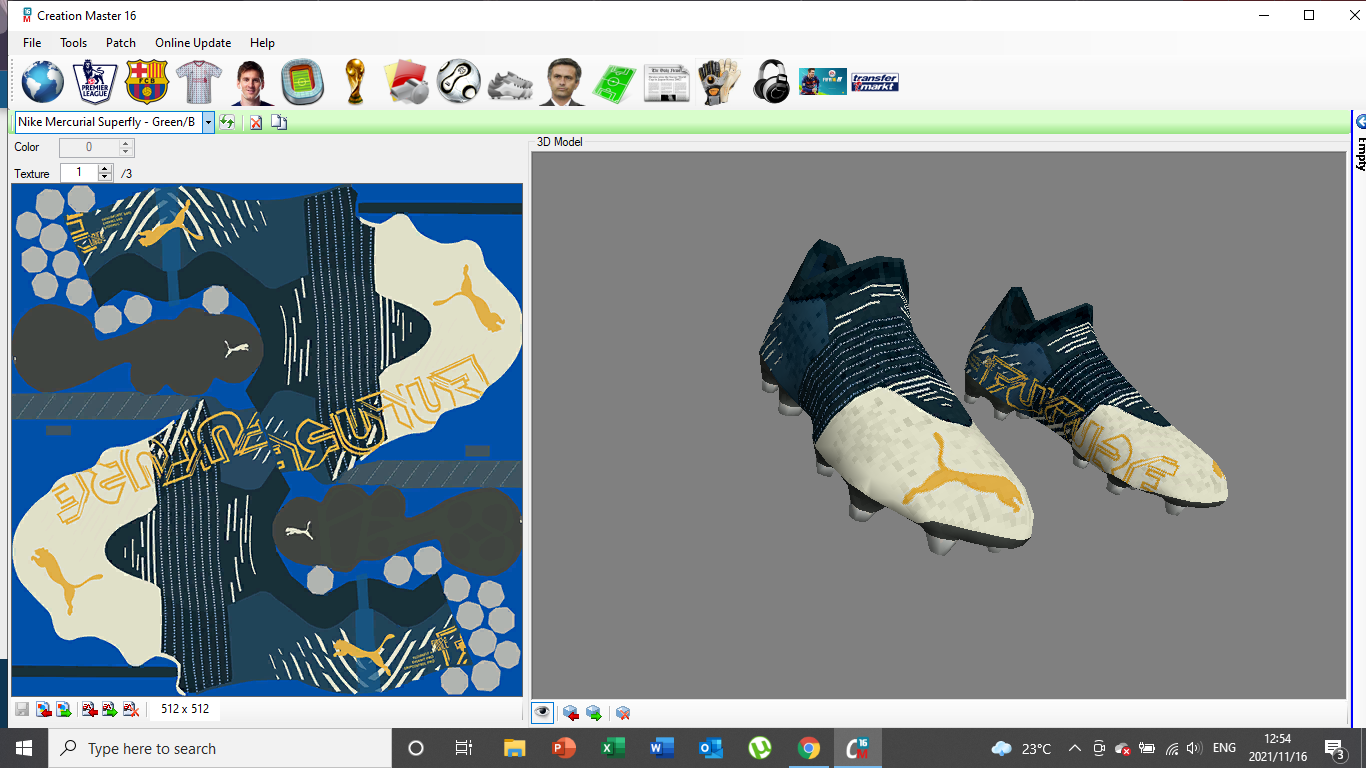Open the headphones audio editor icon
Screen dimensions: 1366x768
(771, 82)
